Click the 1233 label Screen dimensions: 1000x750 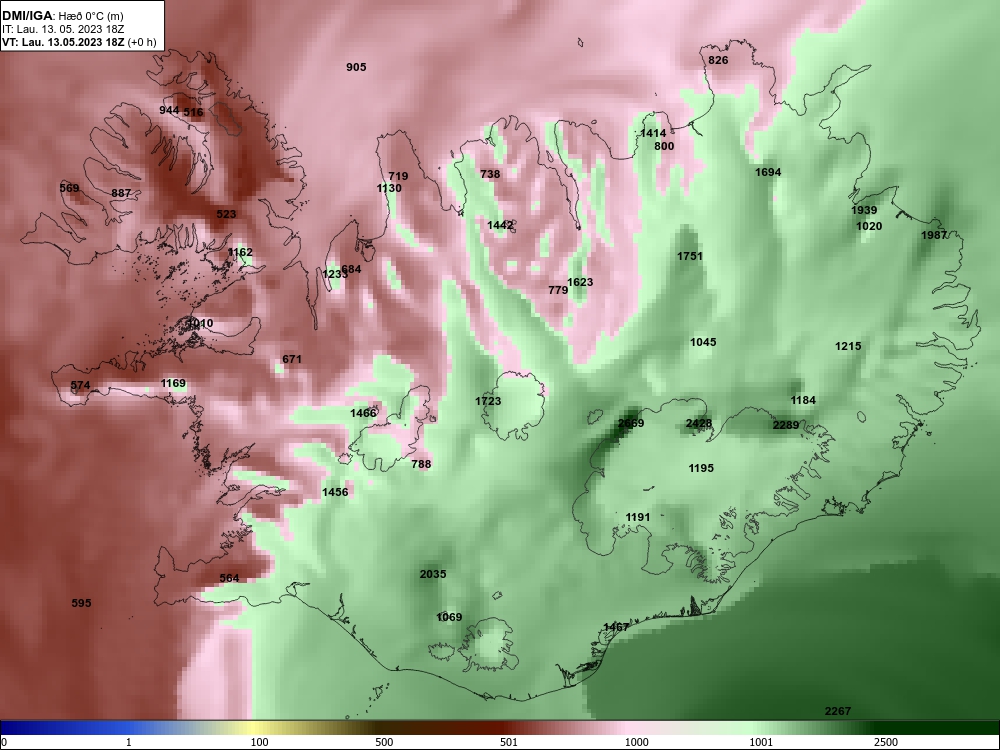point(333,274)
